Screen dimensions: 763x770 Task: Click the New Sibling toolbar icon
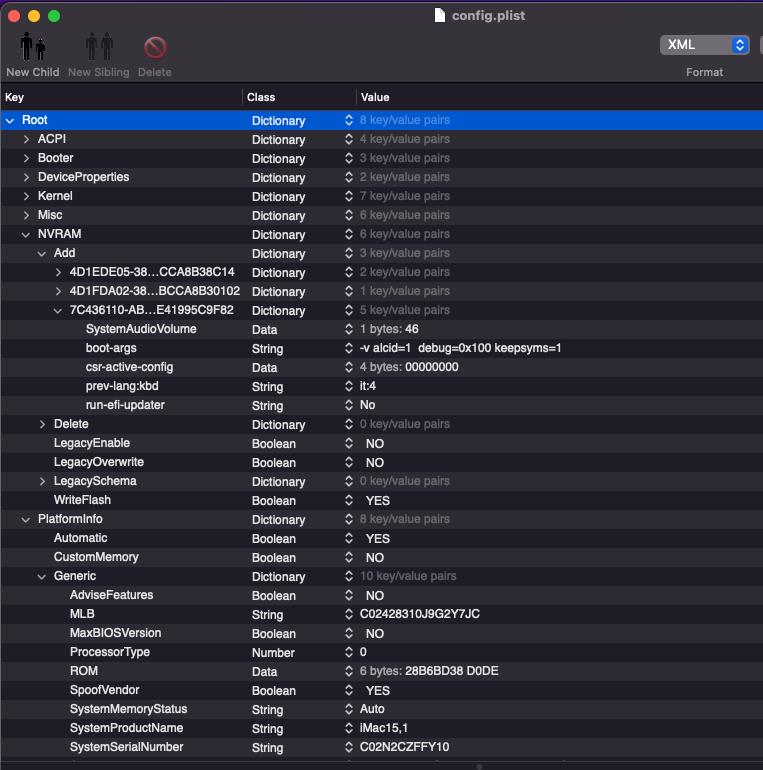pos(99,47)
